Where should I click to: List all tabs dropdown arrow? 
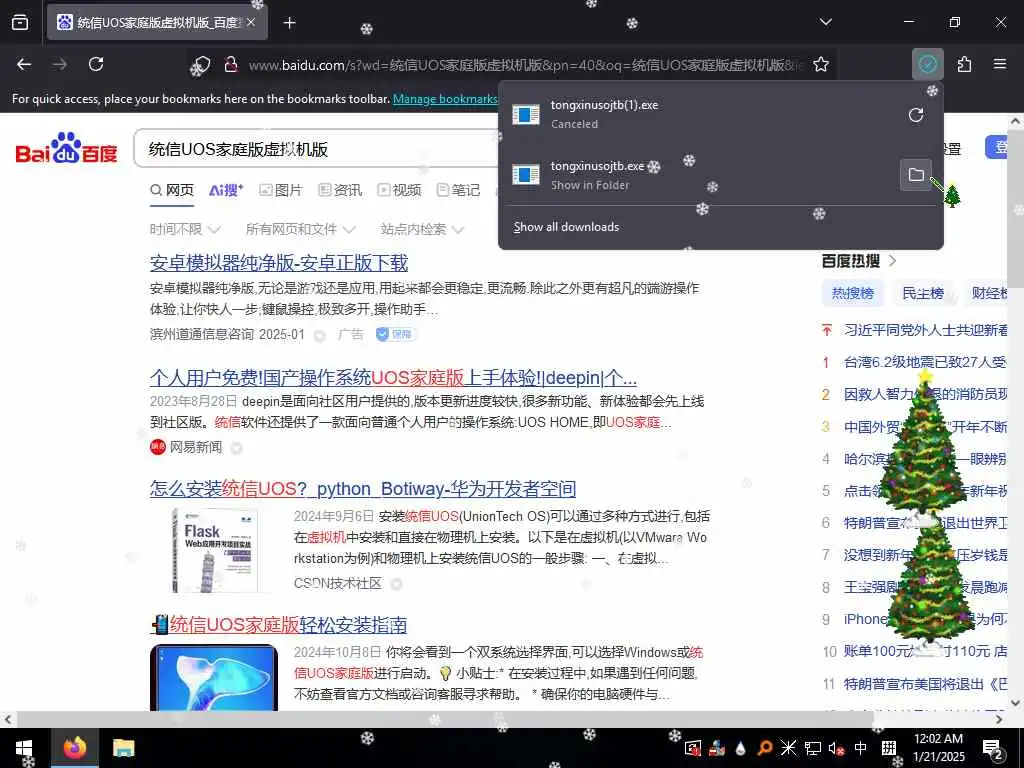click(825, 22)
